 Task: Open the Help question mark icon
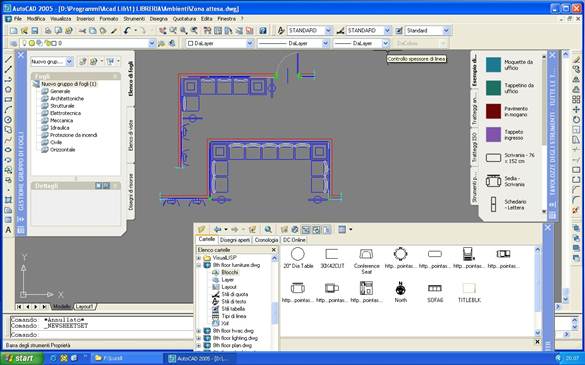click(263, 31)
